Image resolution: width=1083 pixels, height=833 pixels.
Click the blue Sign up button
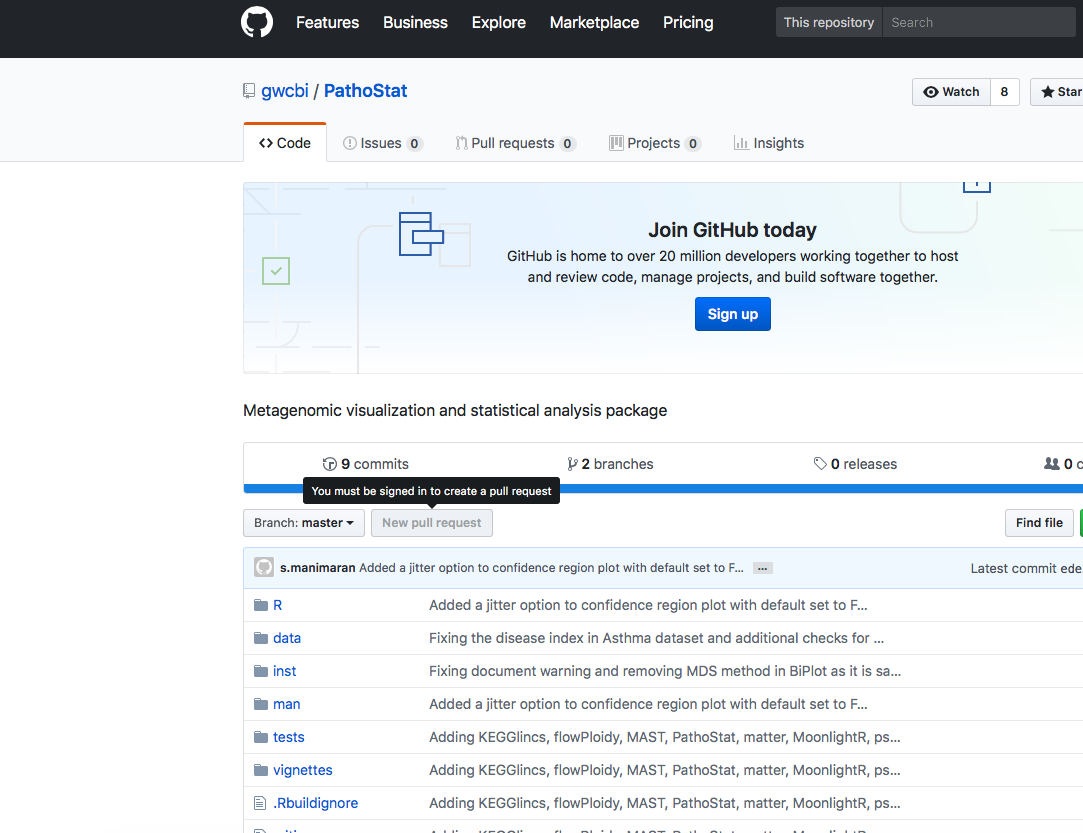[x=732, y=314]
